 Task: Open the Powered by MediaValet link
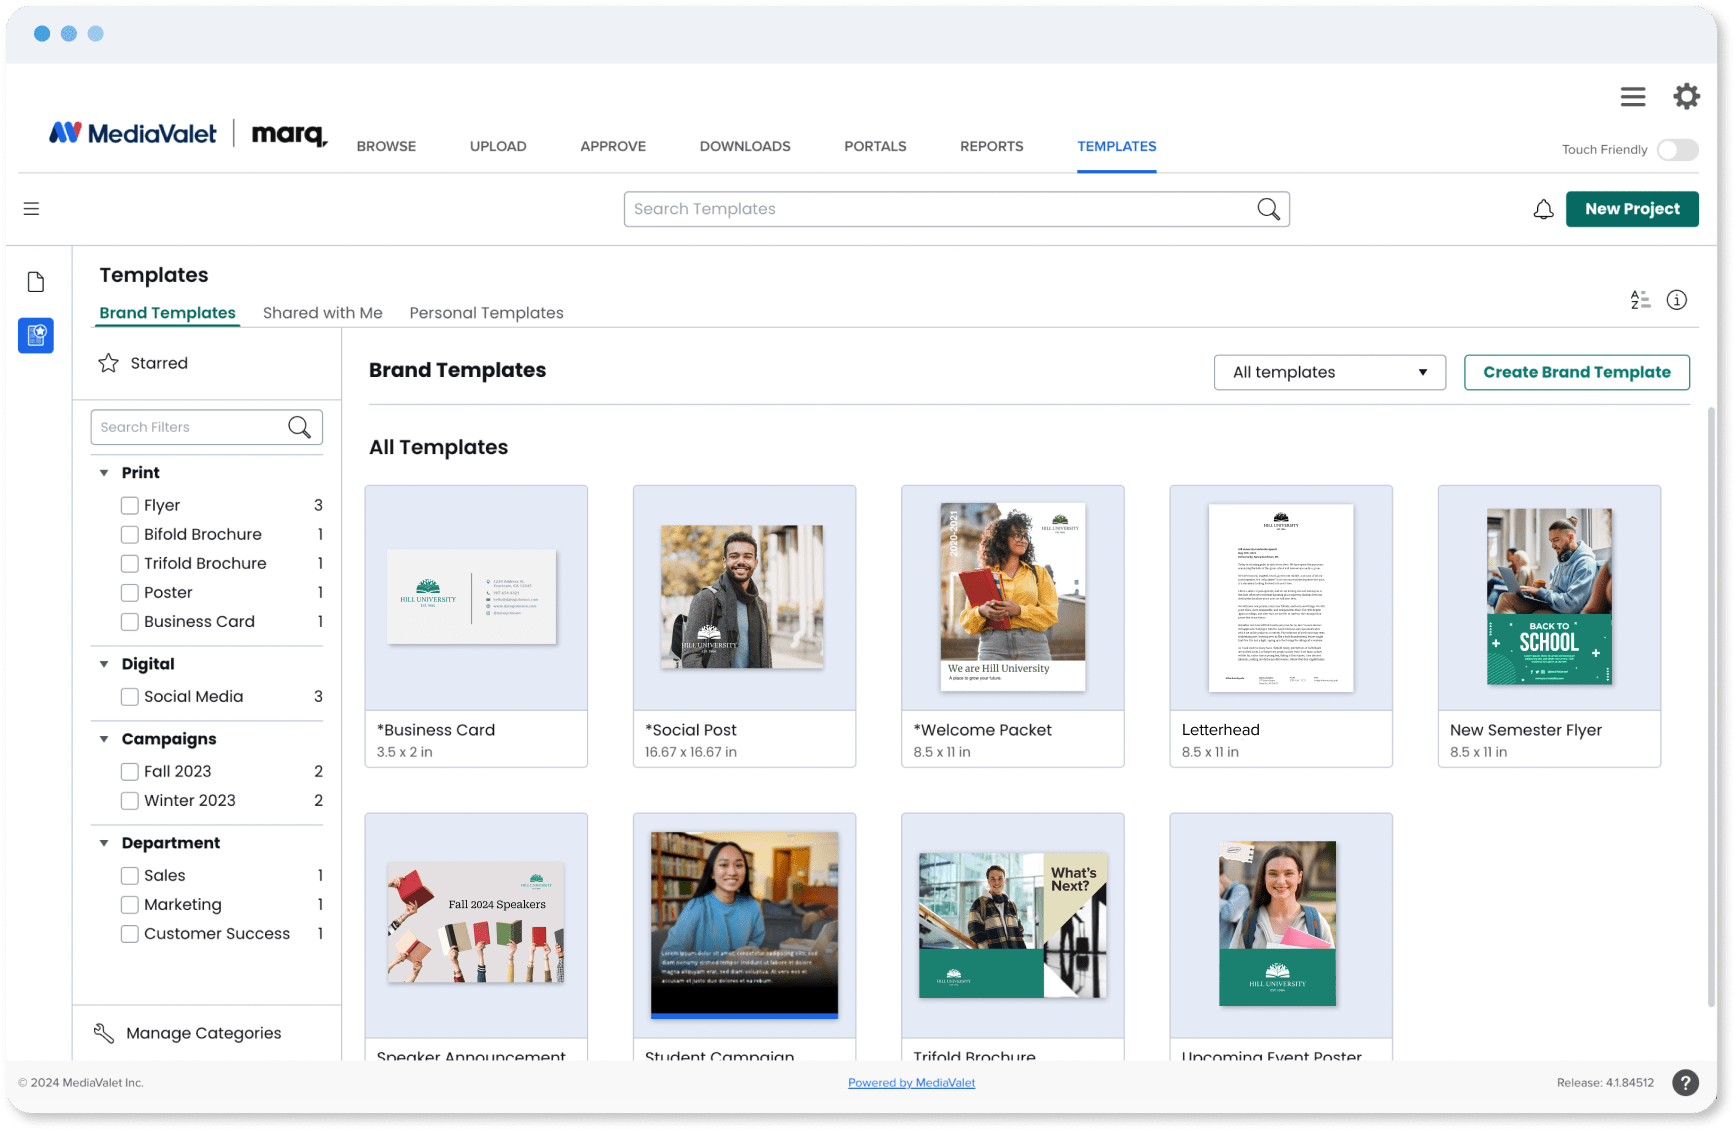point(911,1083)
